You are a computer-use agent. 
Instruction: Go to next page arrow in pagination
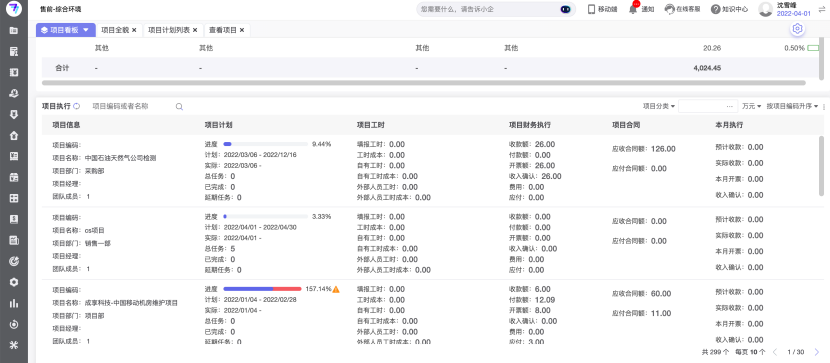[817, 352]
